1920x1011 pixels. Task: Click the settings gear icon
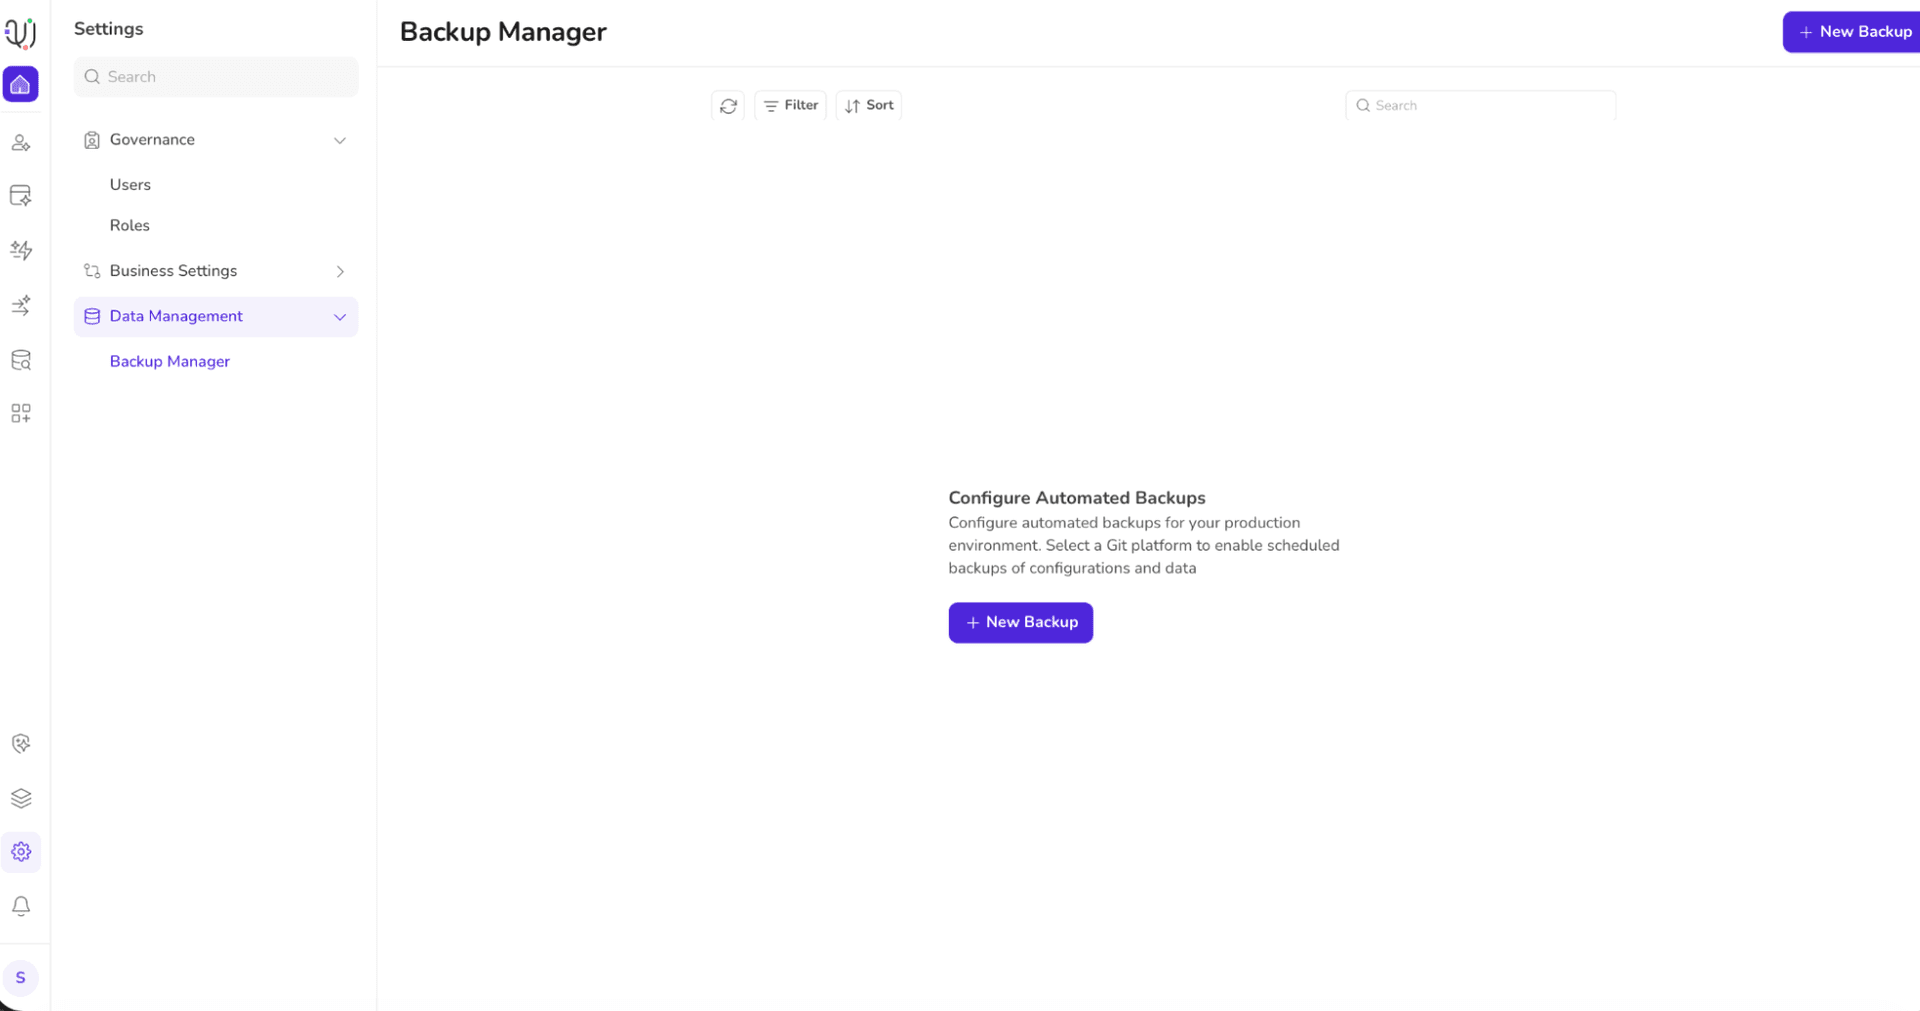coord(20,852)
